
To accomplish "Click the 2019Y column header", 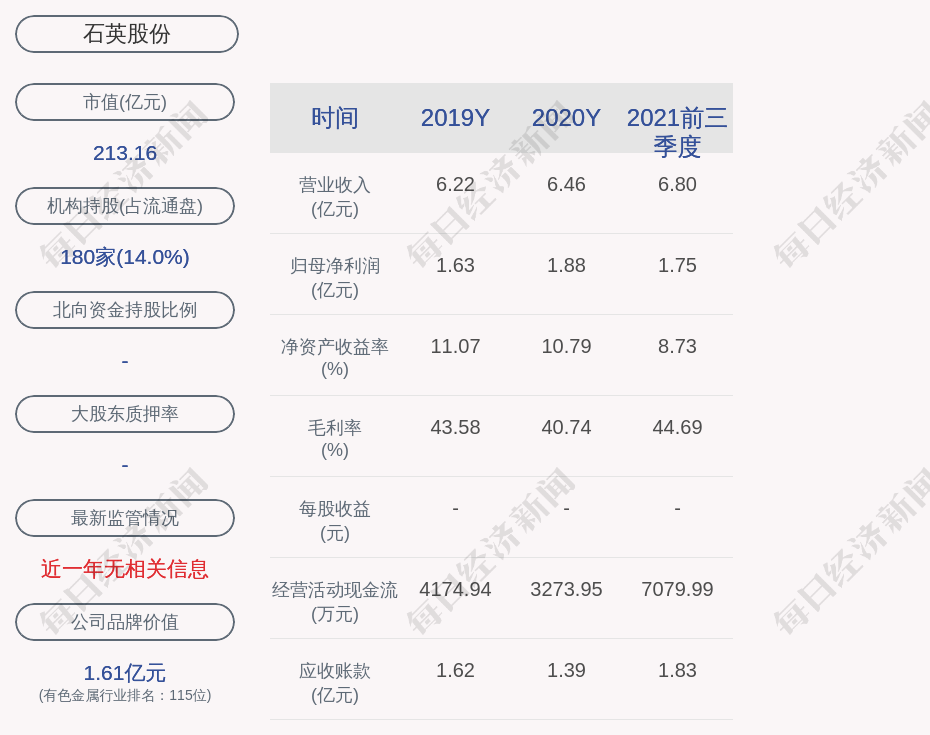I will (x=456, y=118).
